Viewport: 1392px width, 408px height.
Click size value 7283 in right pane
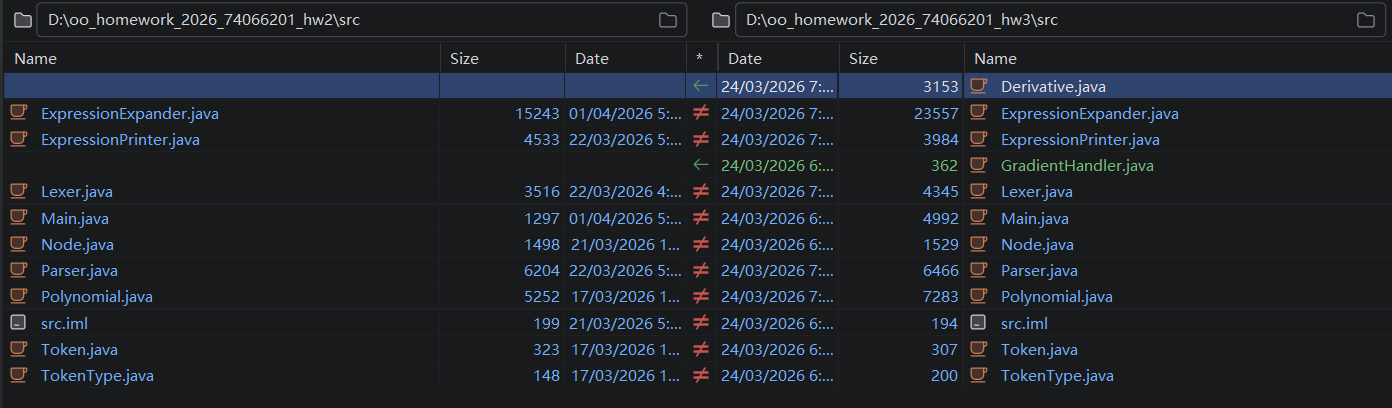tap(941, 297)
